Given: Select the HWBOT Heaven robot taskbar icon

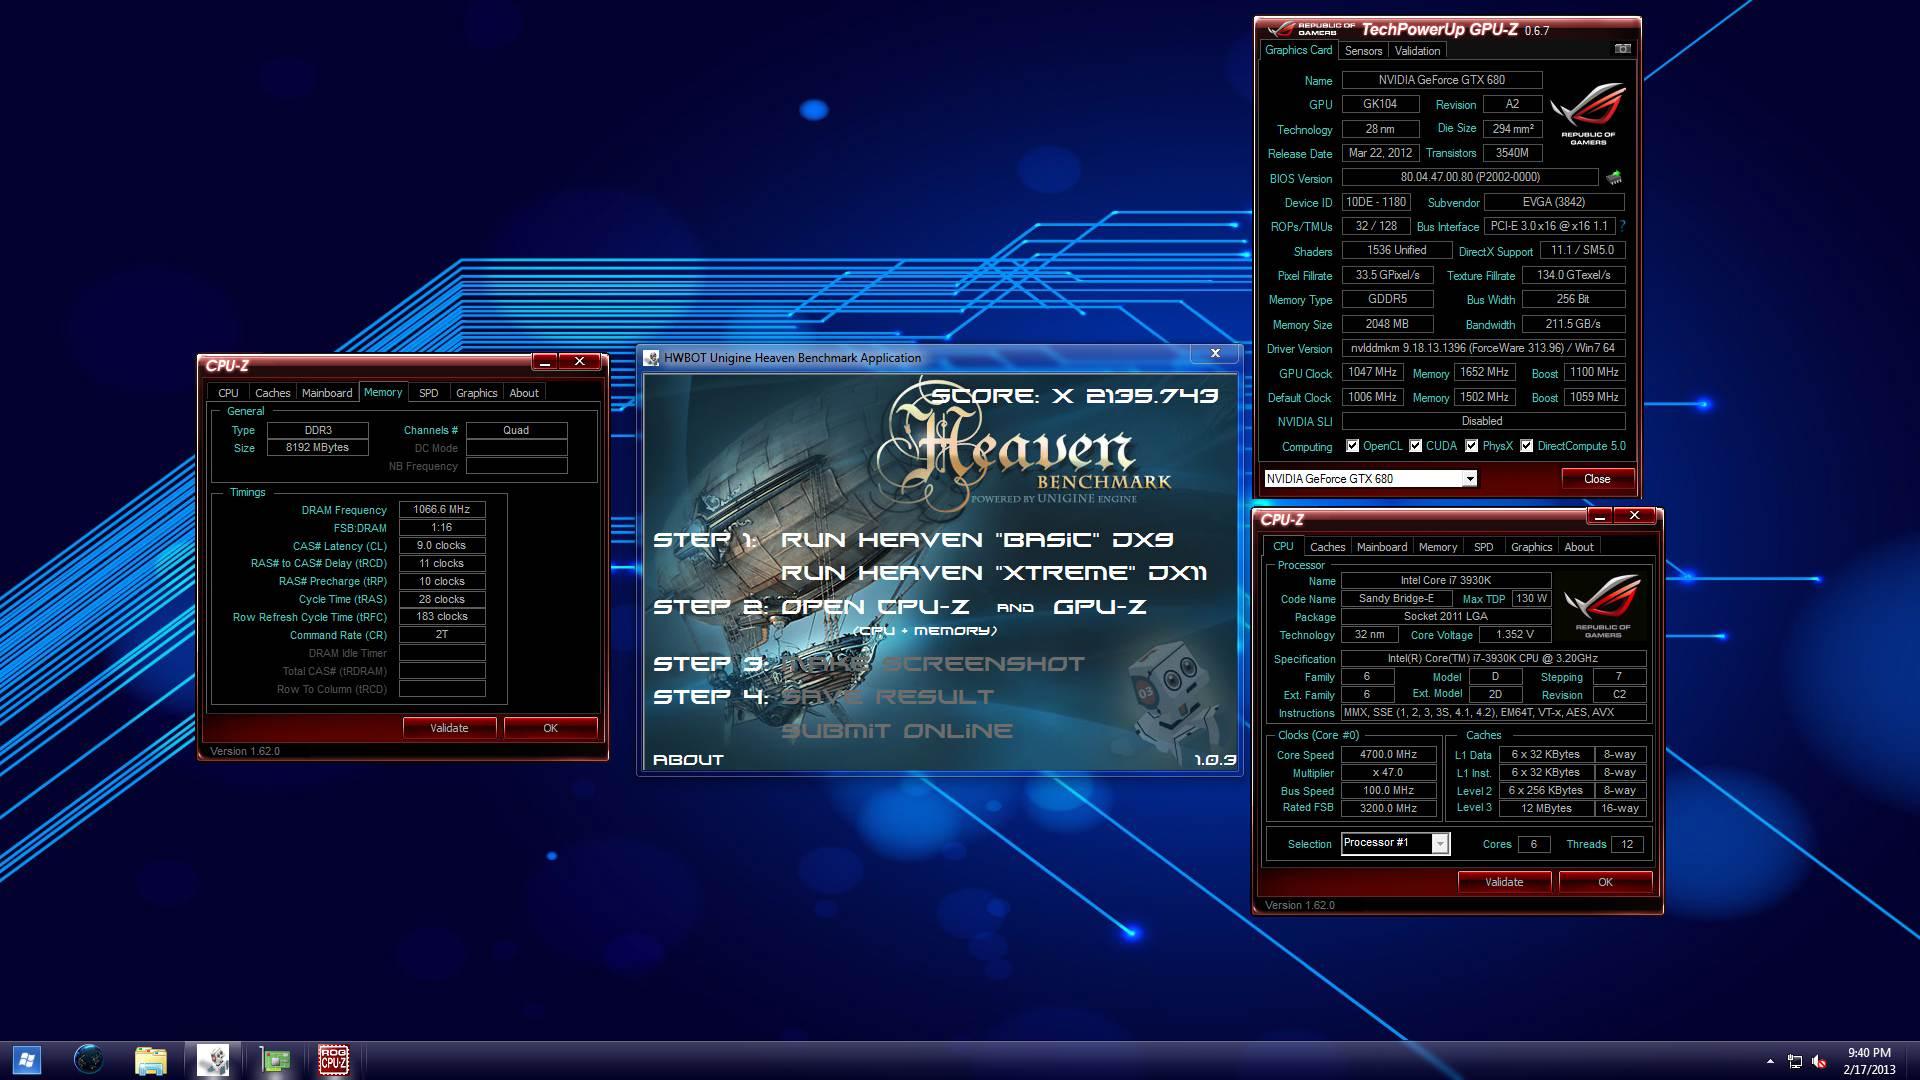Looking at the screenshot, I should click(213, 1060).
